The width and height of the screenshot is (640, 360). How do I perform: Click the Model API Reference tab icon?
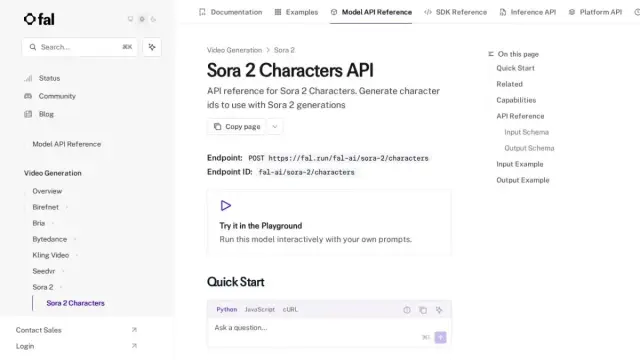[x=334, y=12]
